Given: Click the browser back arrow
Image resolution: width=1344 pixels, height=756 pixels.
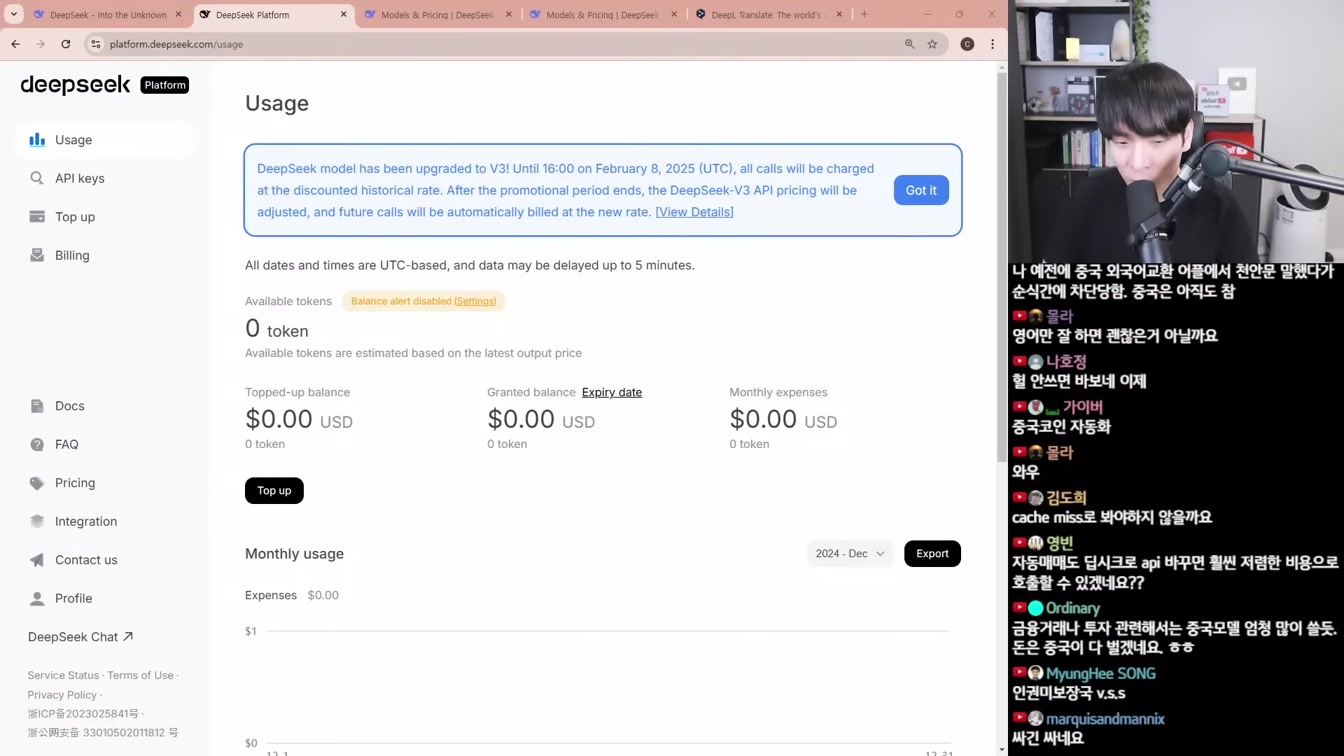Looking at the screenshot, I should tap(16, 44).
